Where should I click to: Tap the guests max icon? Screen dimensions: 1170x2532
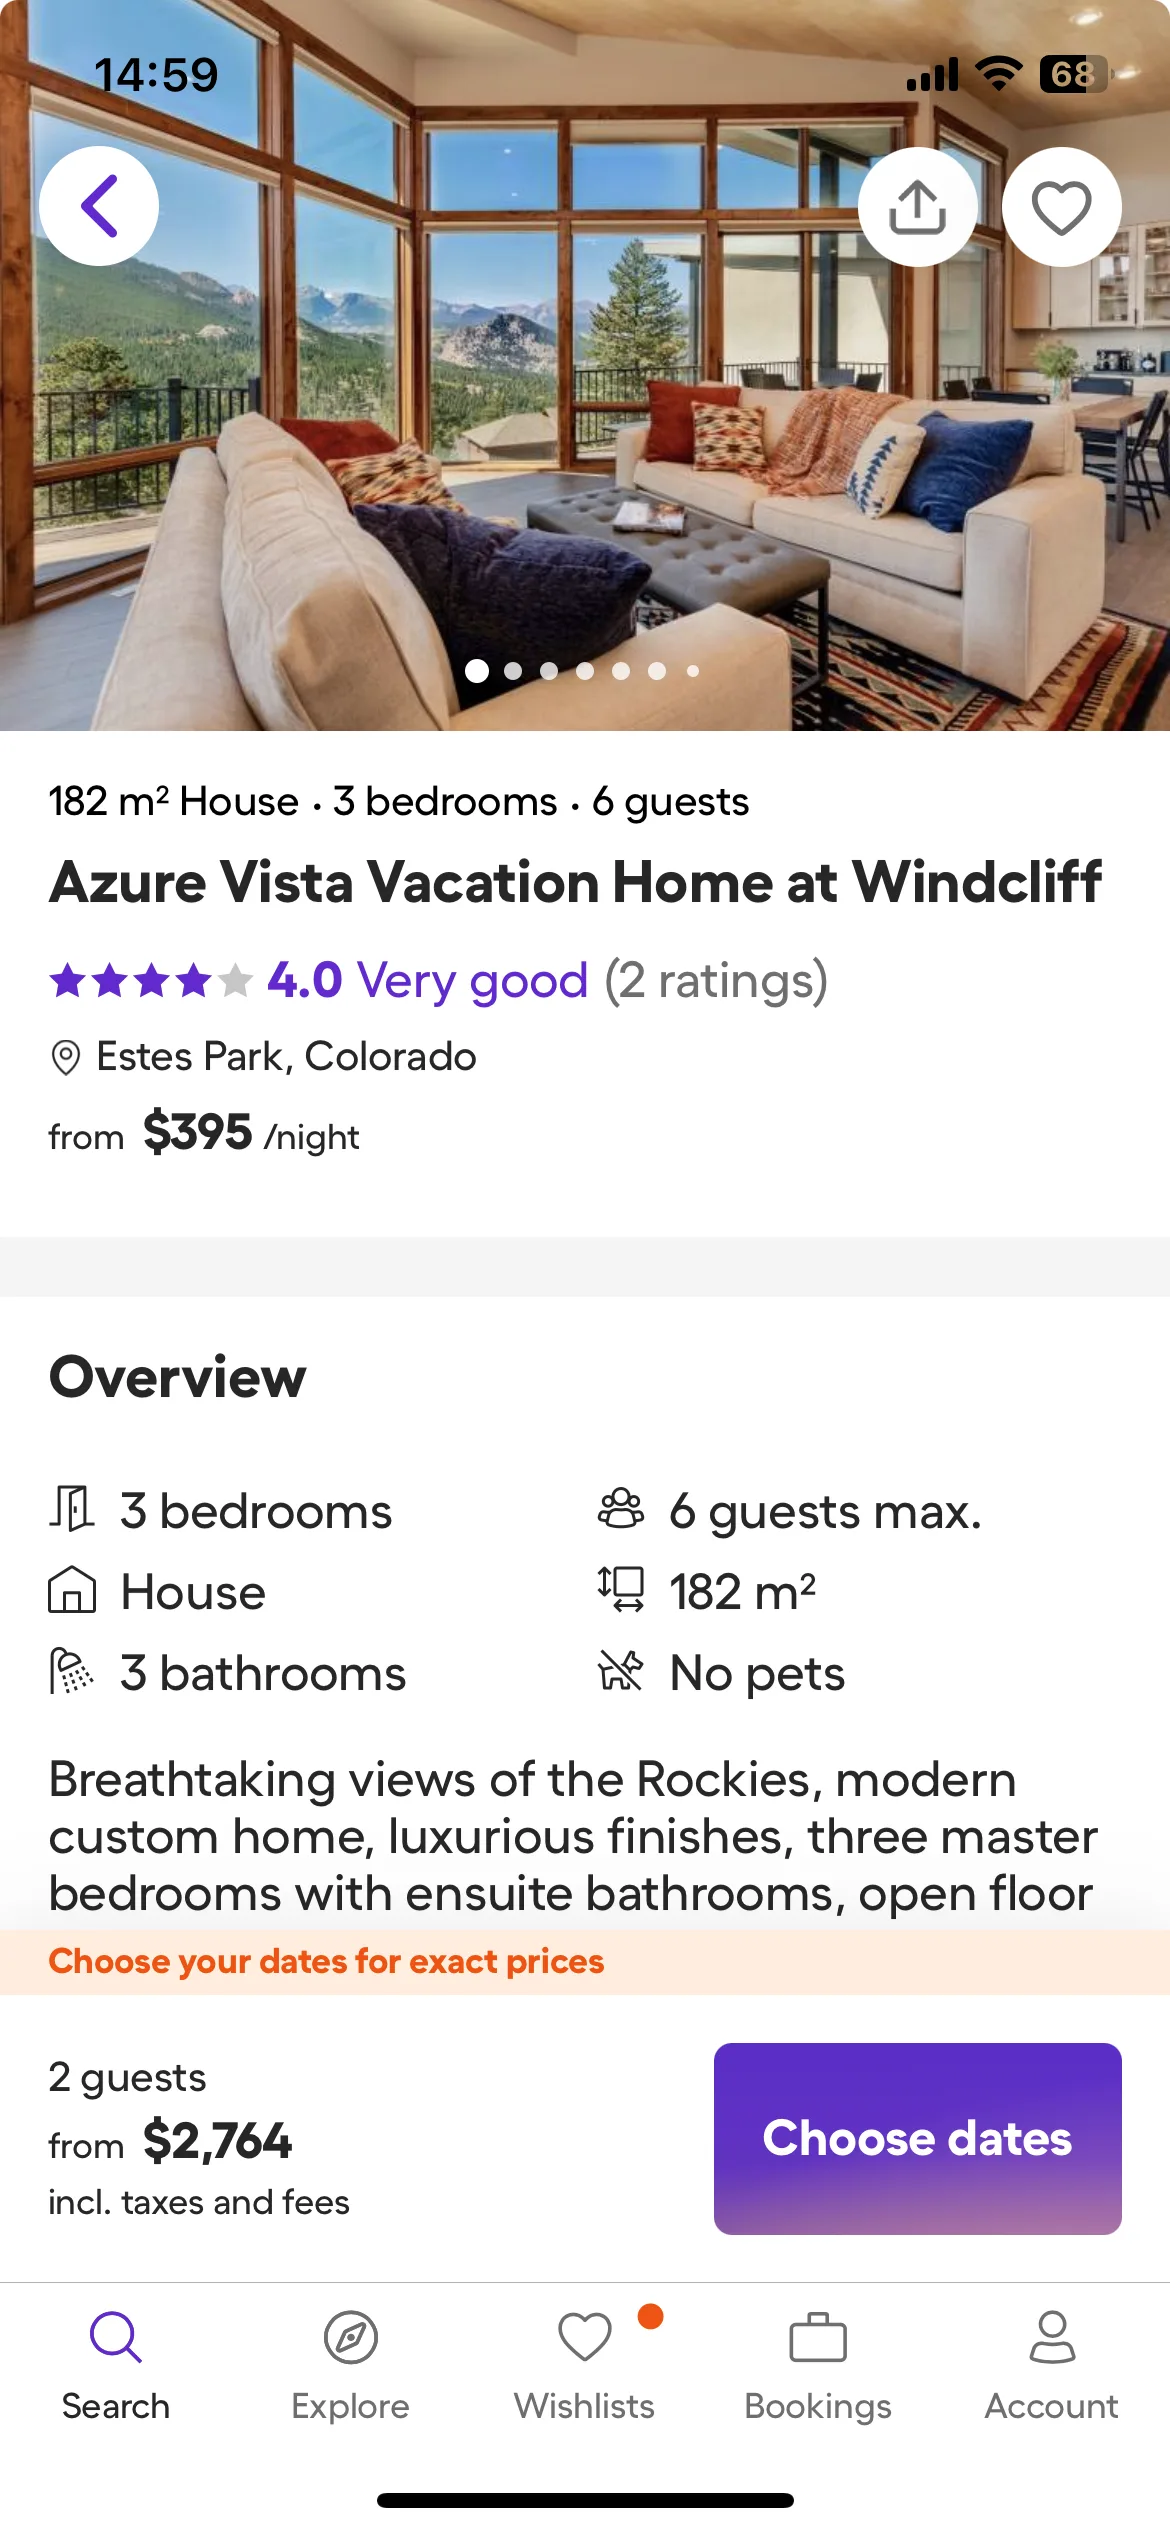coord(621,1509)
